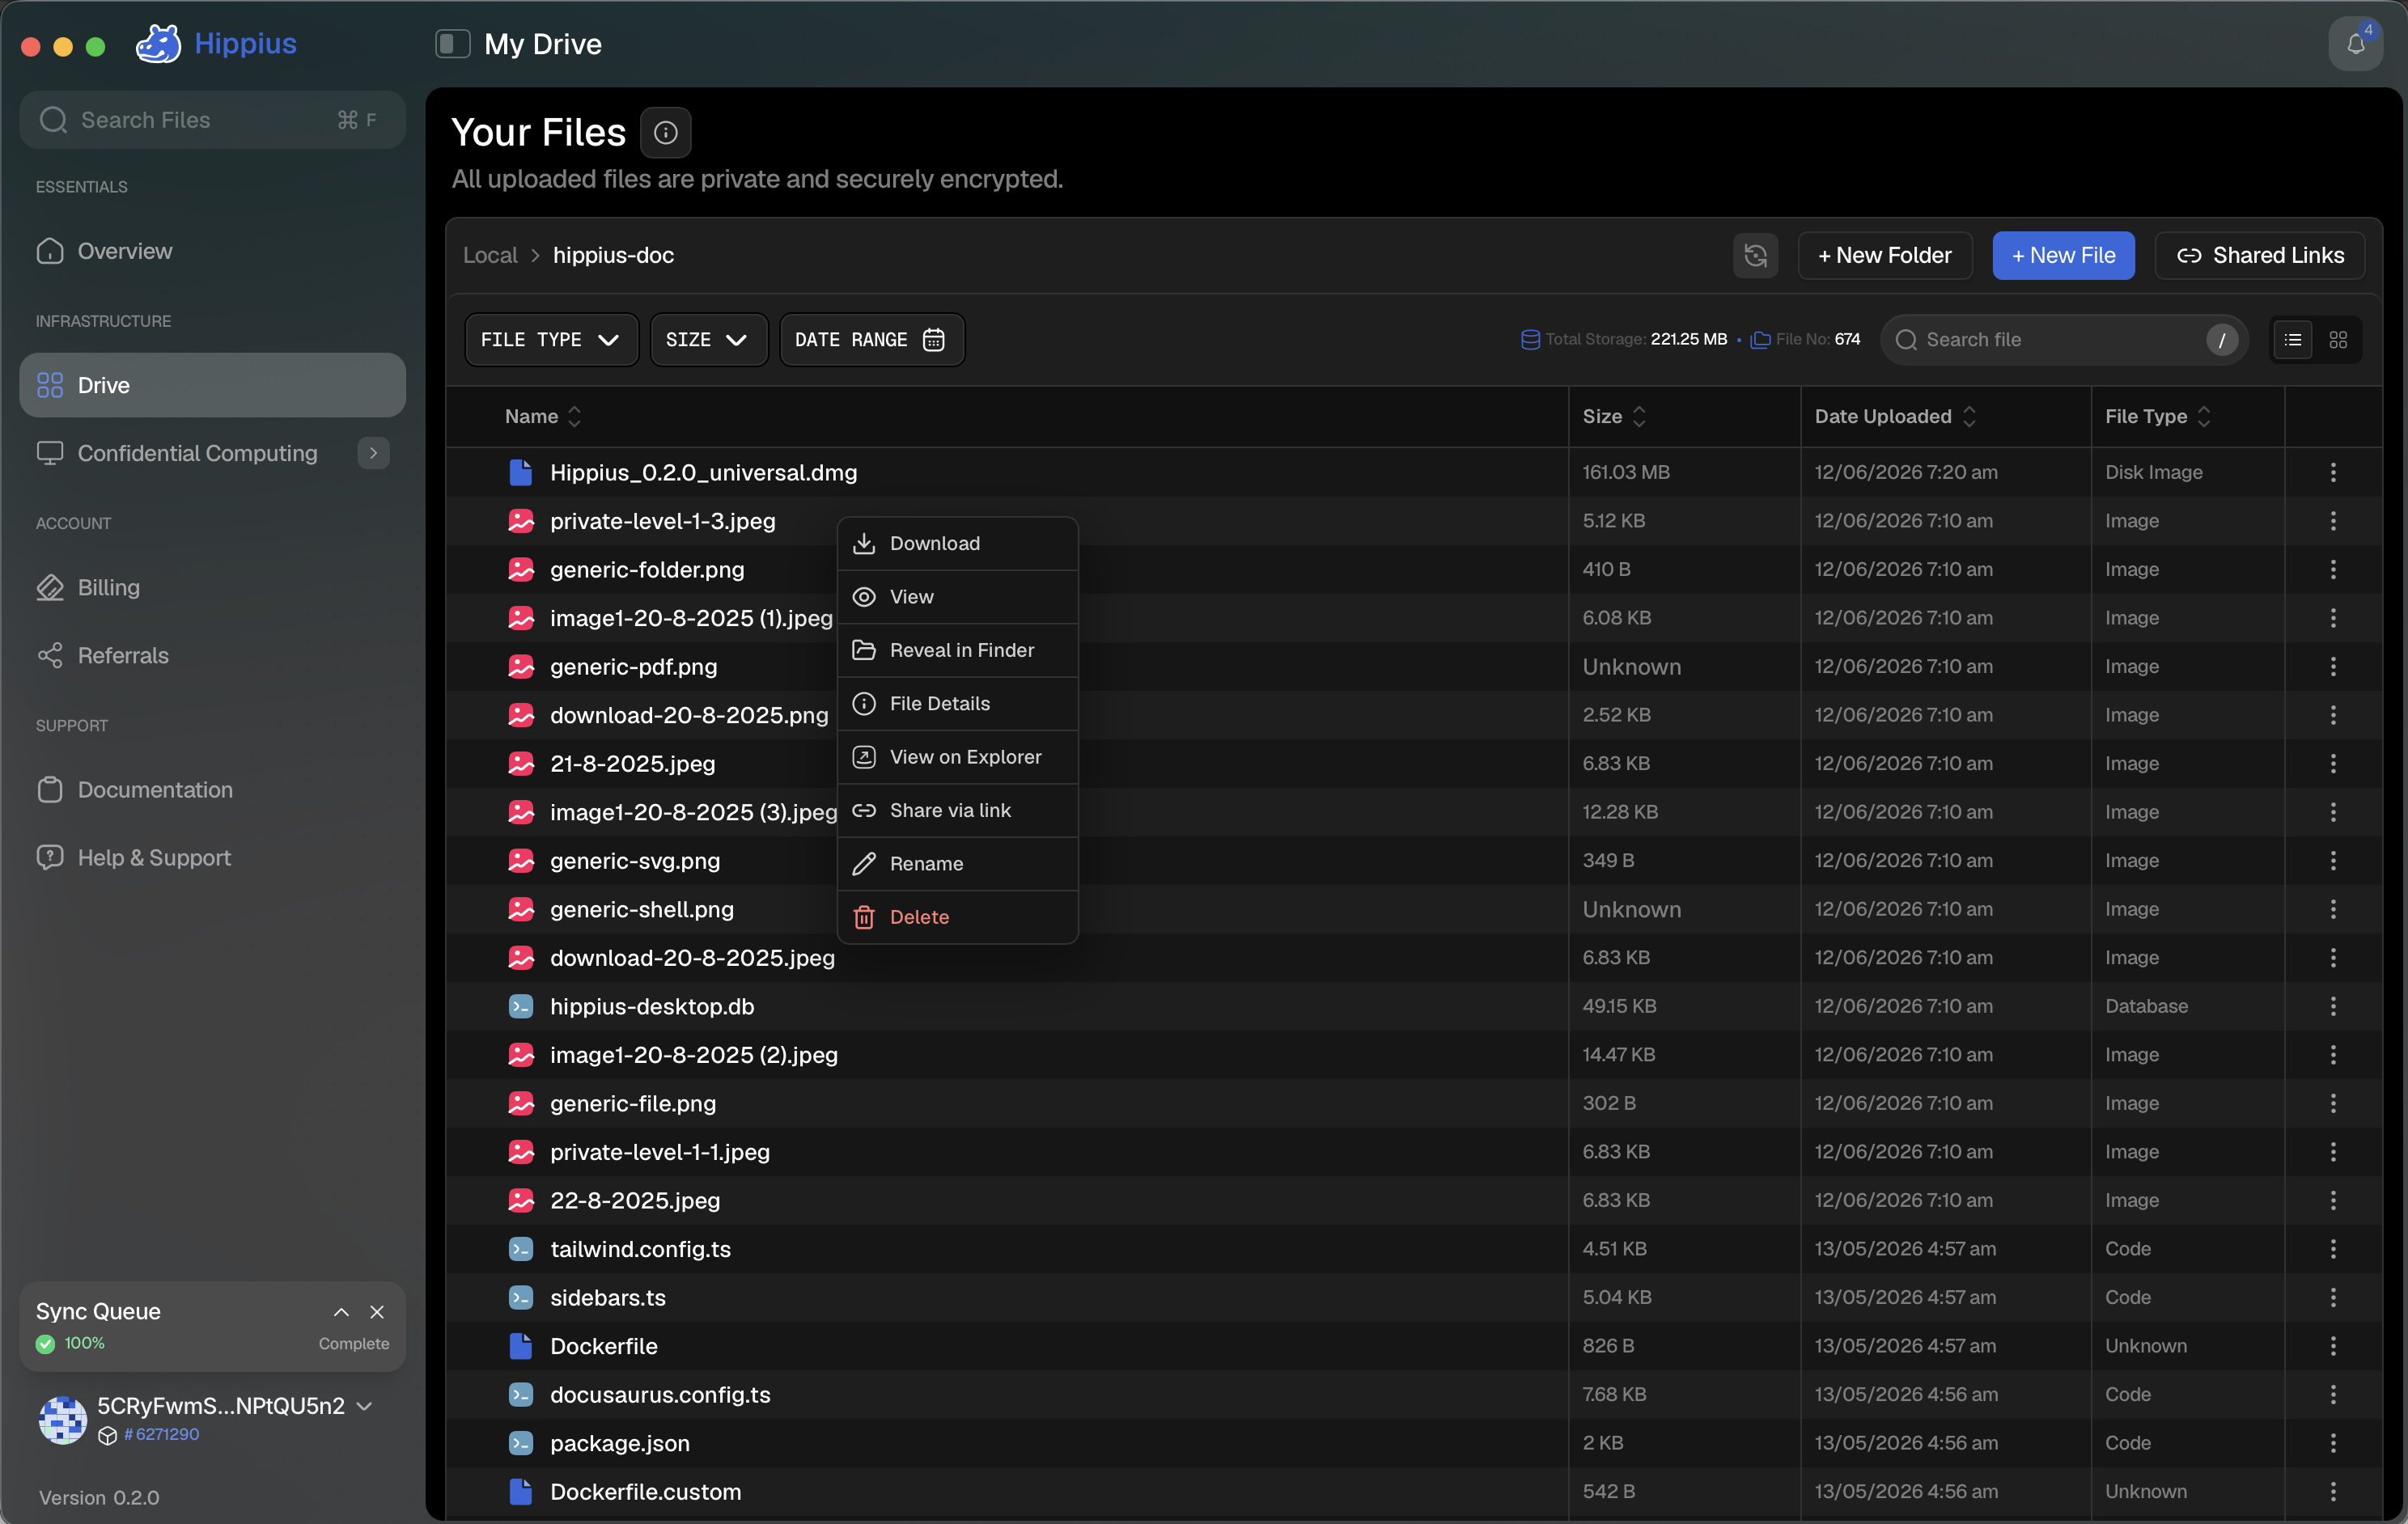Choose Download from context menu
Screen dimensions: 2408x1524
click(957, 544)
